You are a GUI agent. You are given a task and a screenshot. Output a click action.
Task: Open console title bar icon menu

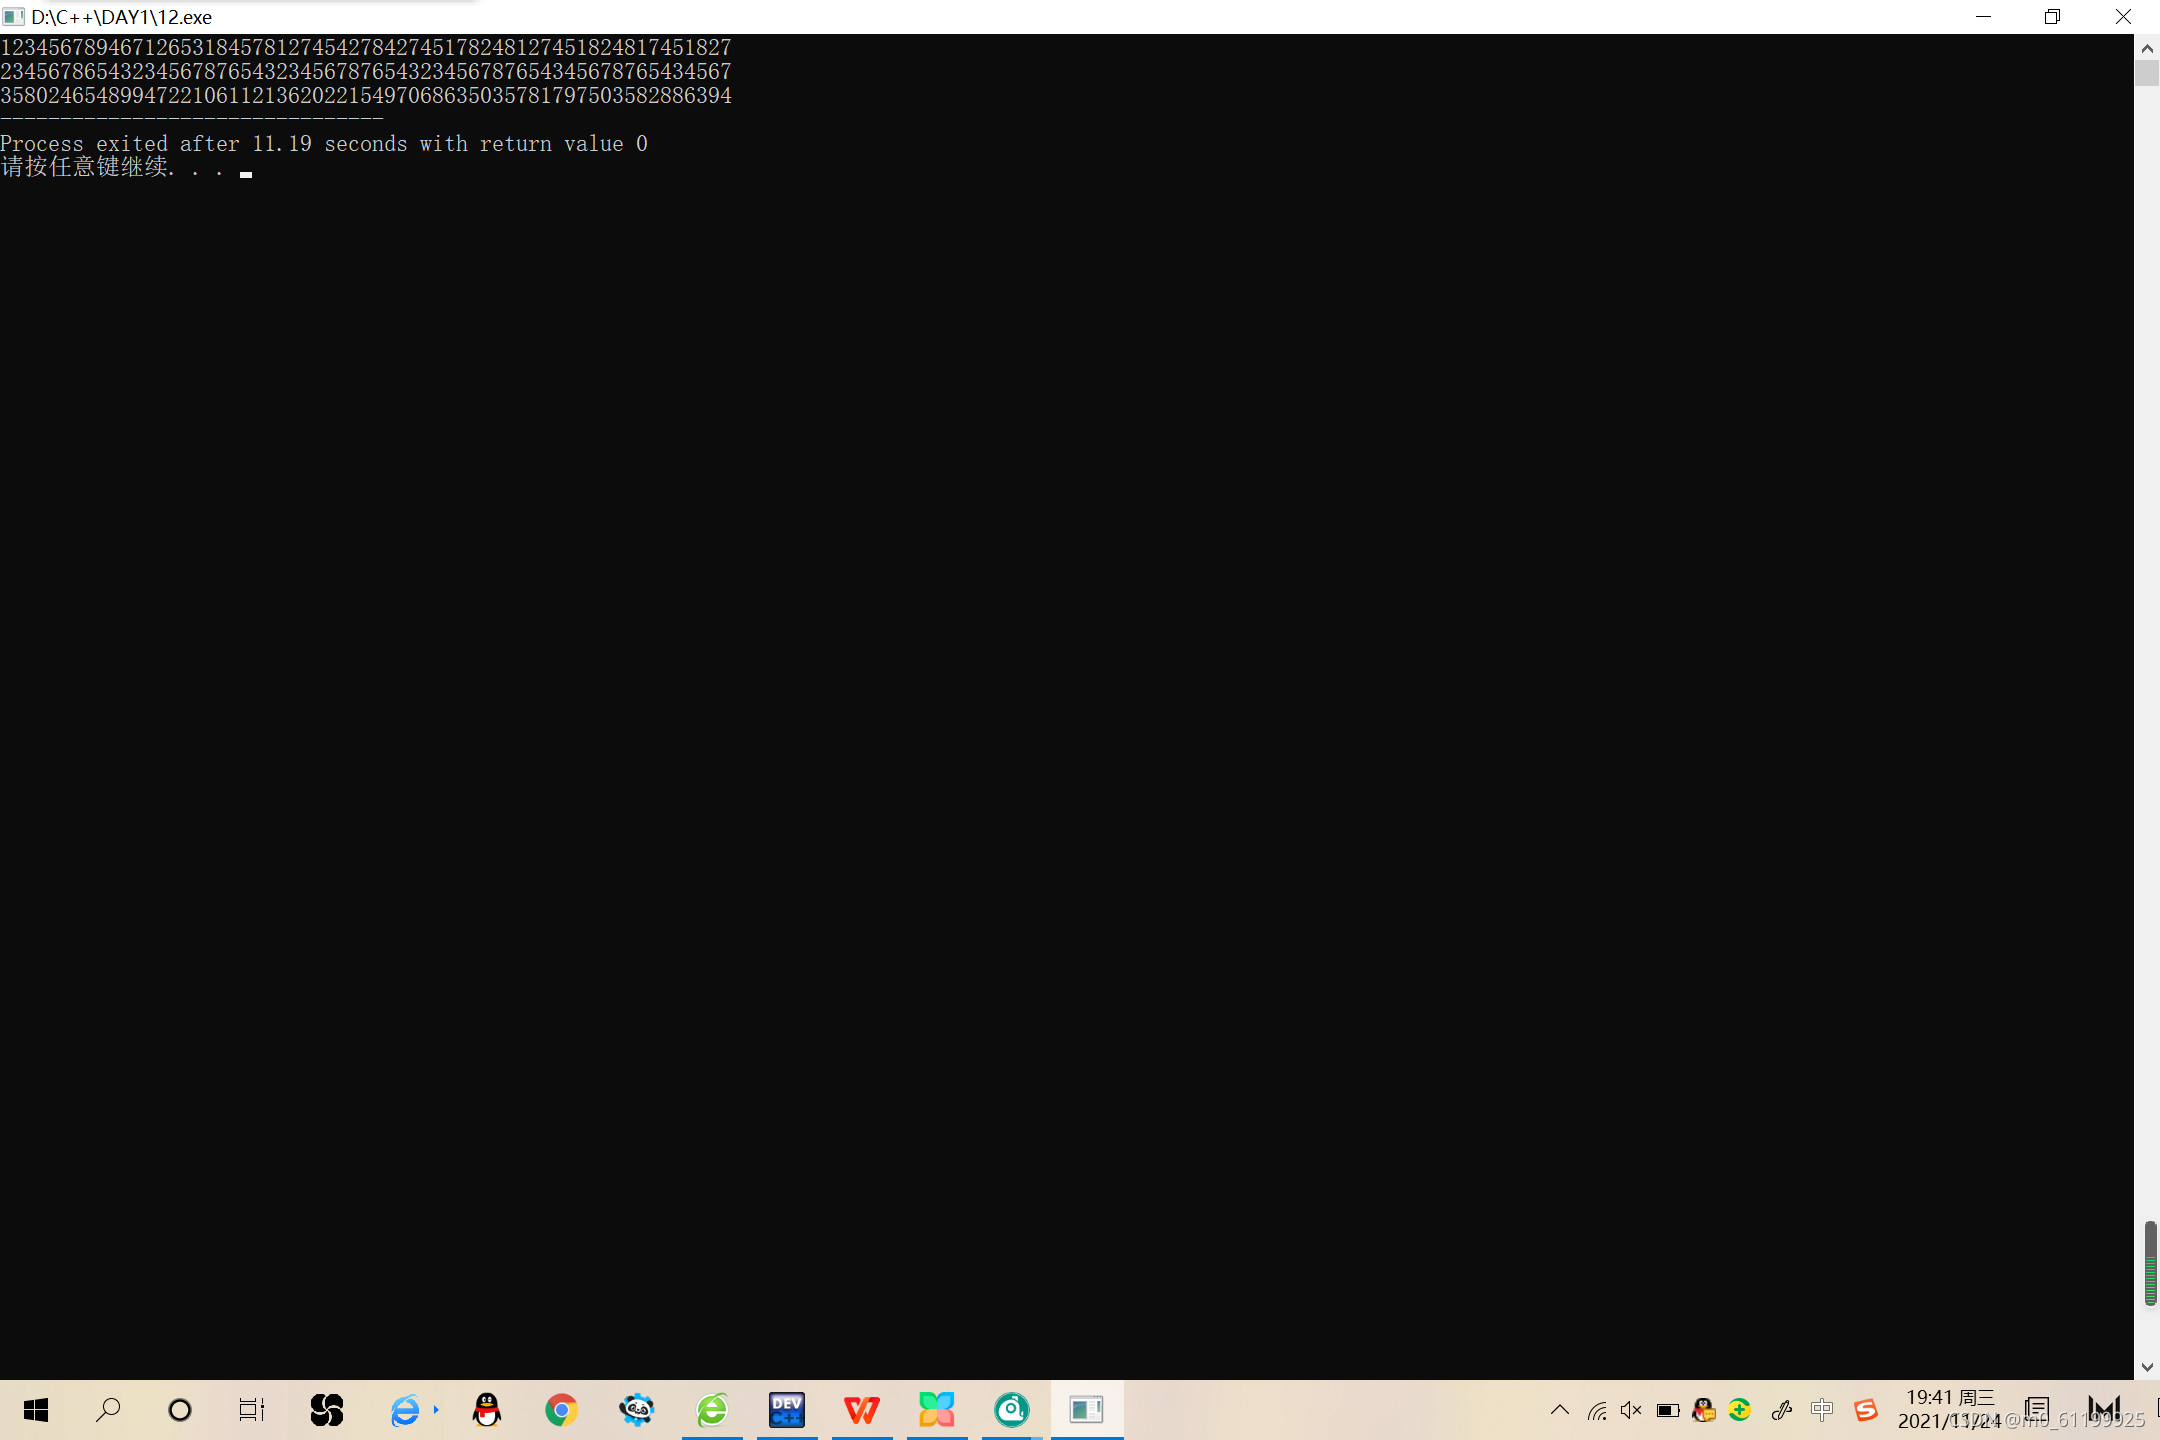[13, 17]
